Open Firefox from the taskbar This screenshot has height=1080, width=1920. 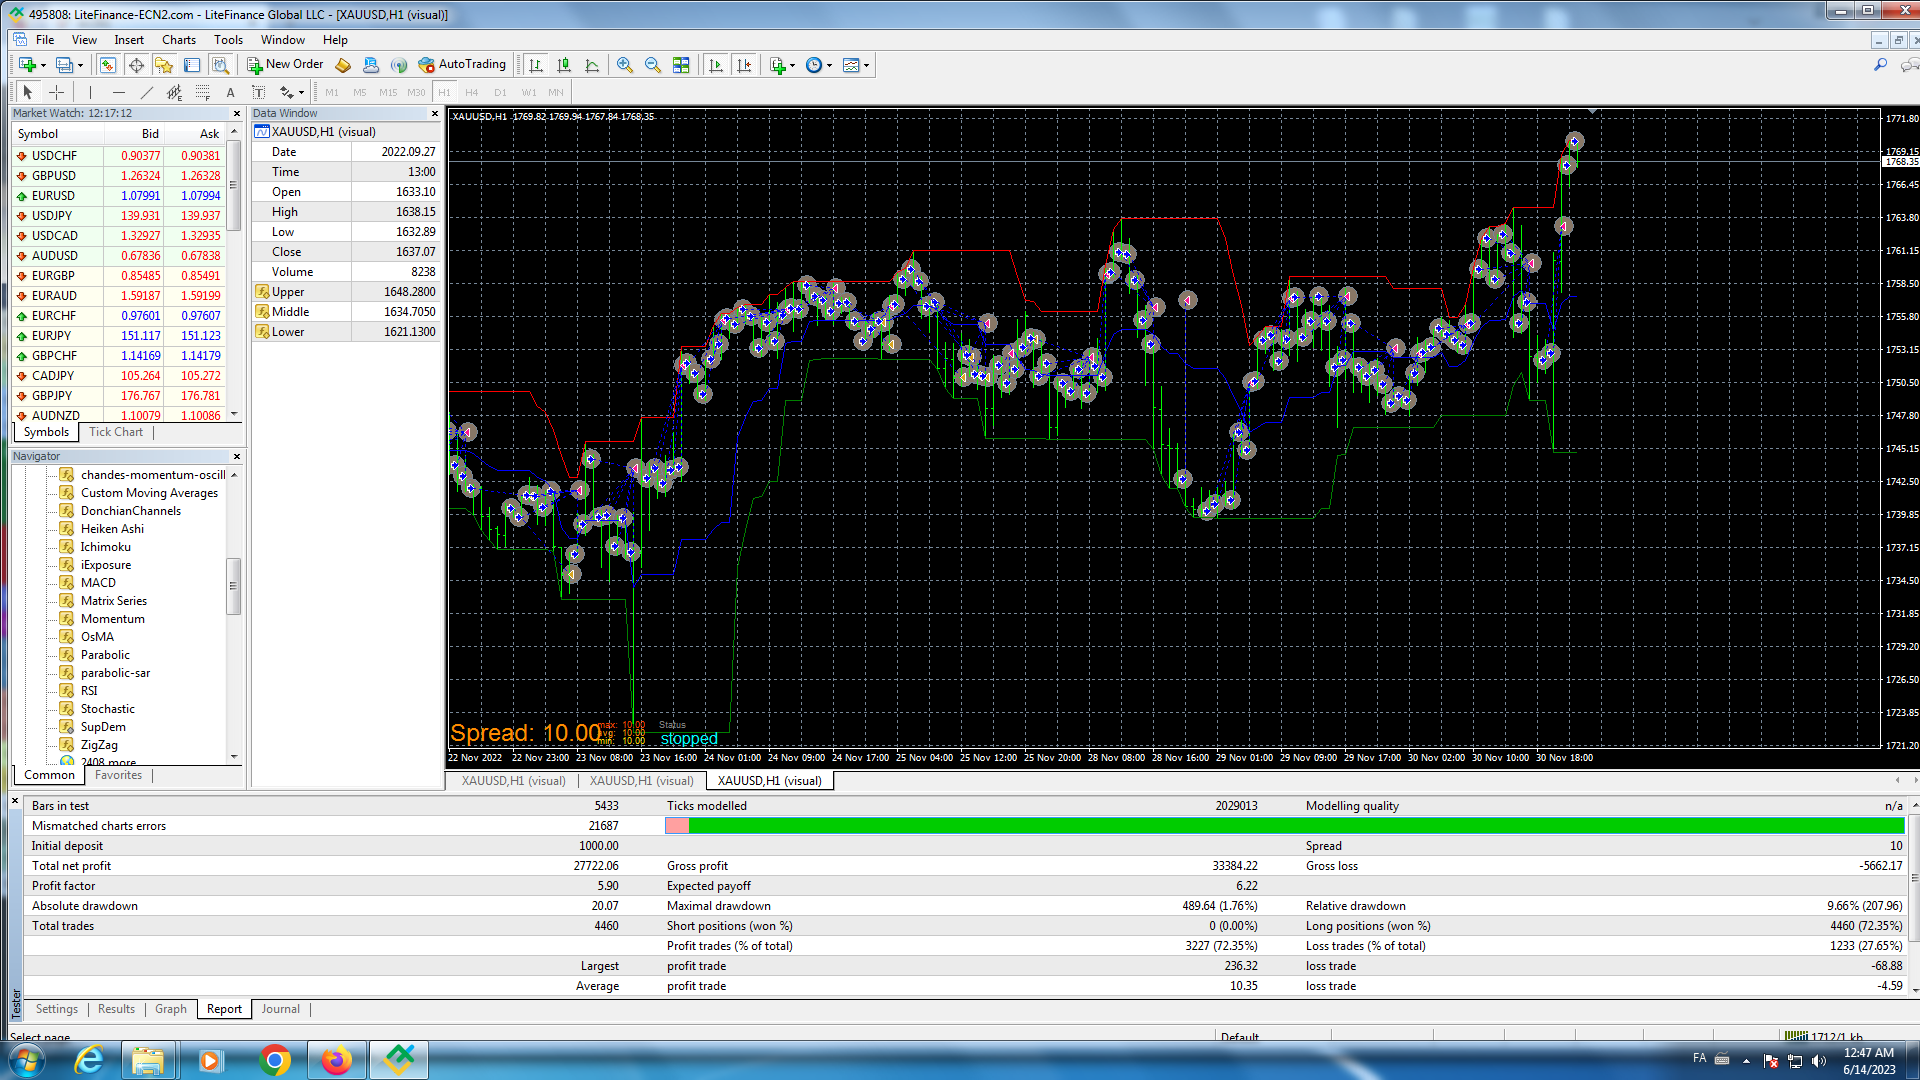coord(337,1060)
